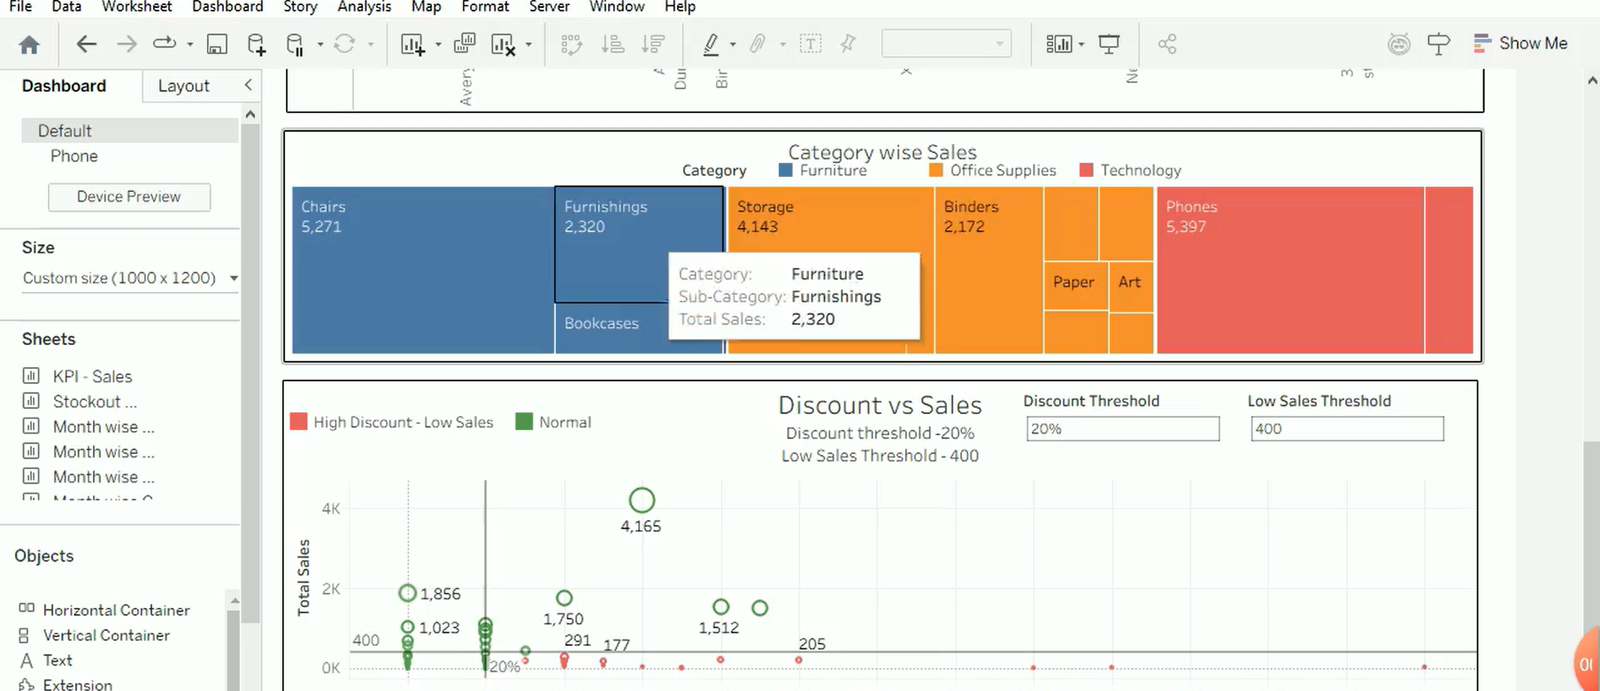Share workbook with others icon
The width and height of the screenshot is (1600, 691).
(x=1167, y=44)
